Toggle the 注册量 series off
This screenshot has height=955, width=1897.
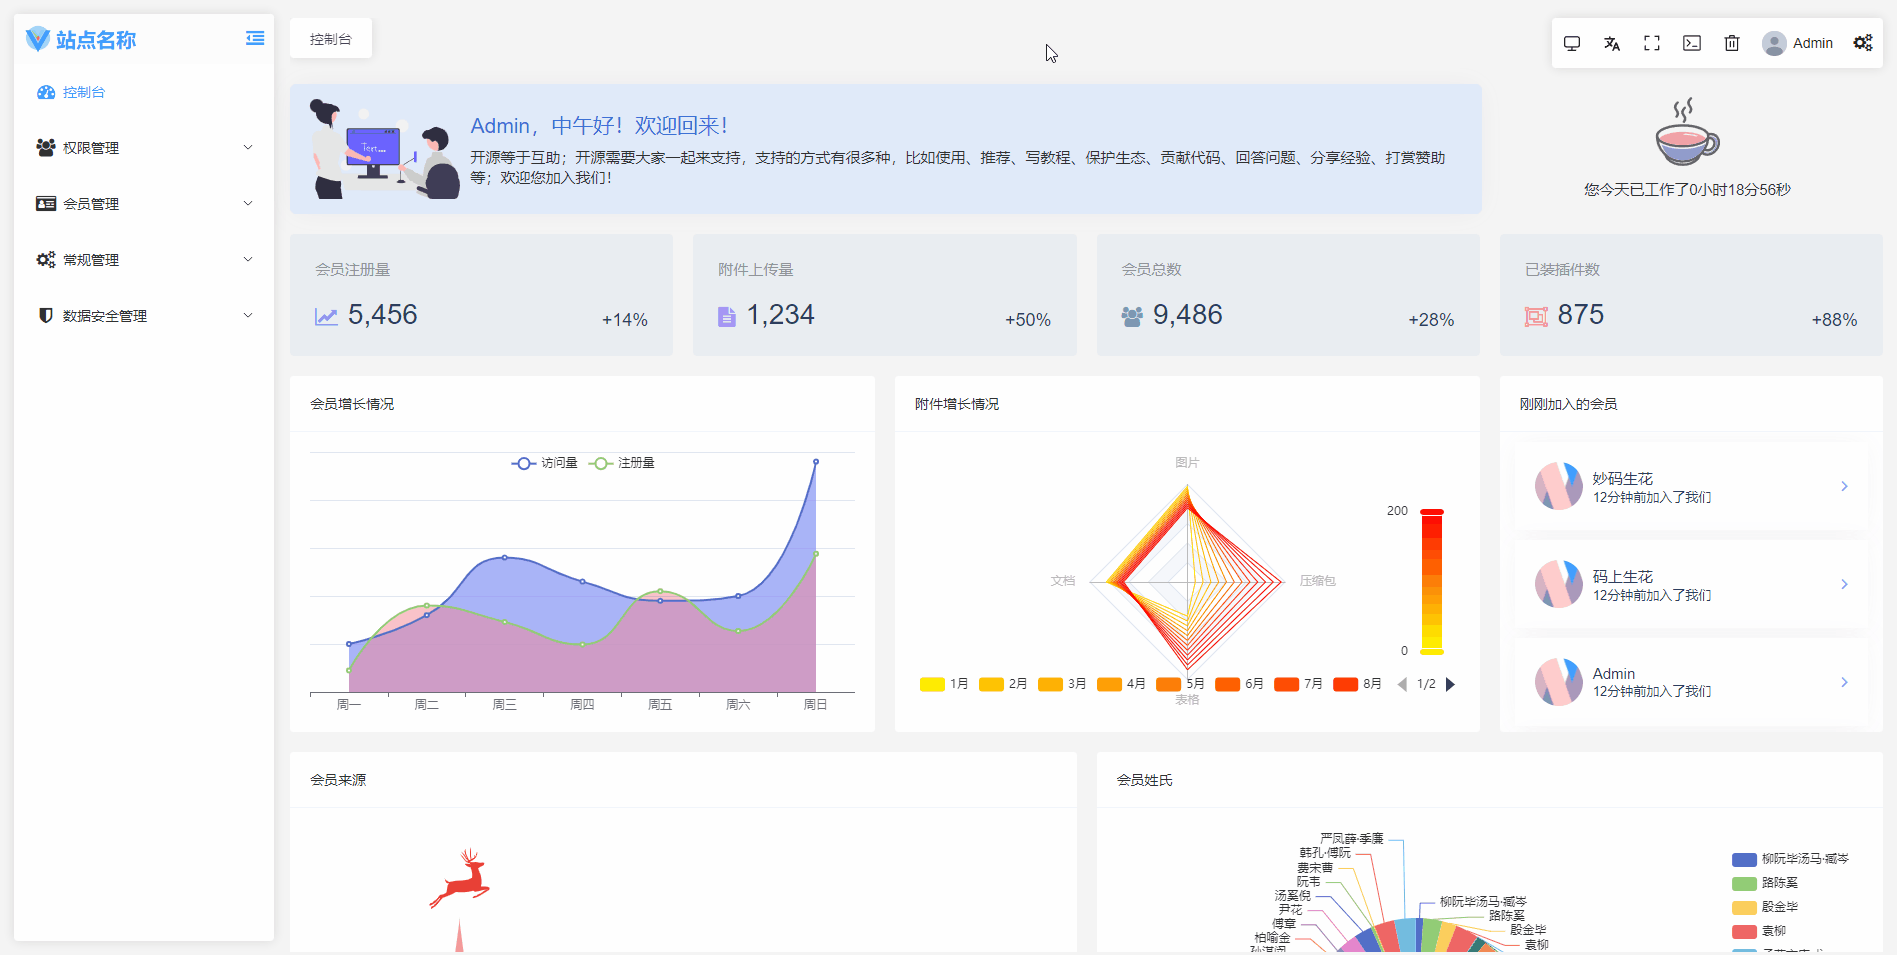click(x=623, y=463)
